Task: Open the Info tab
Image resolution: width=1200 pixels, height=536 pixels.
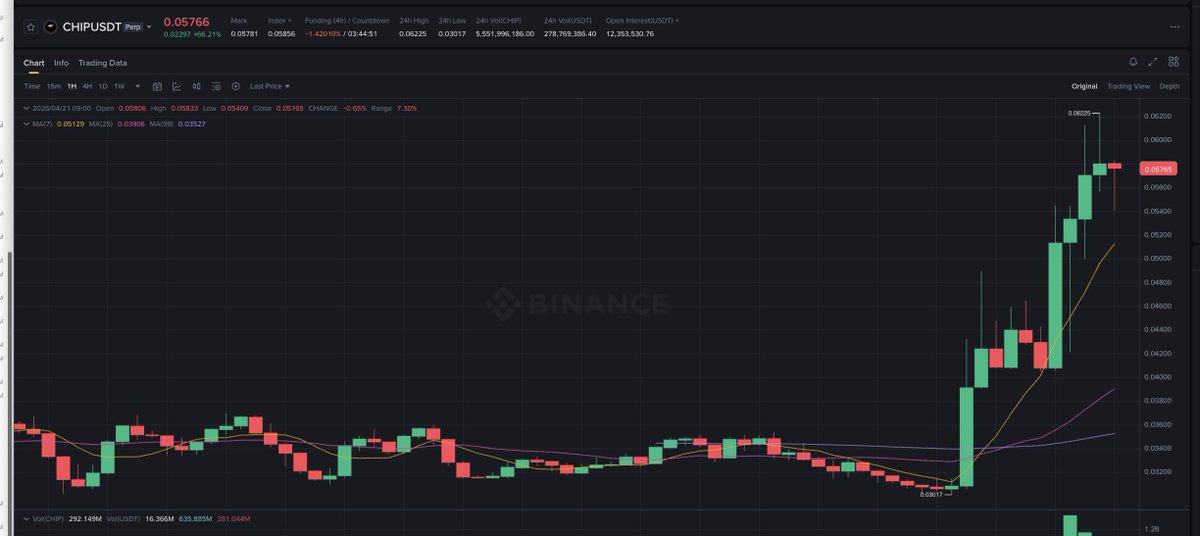Action: click(61, 63)
